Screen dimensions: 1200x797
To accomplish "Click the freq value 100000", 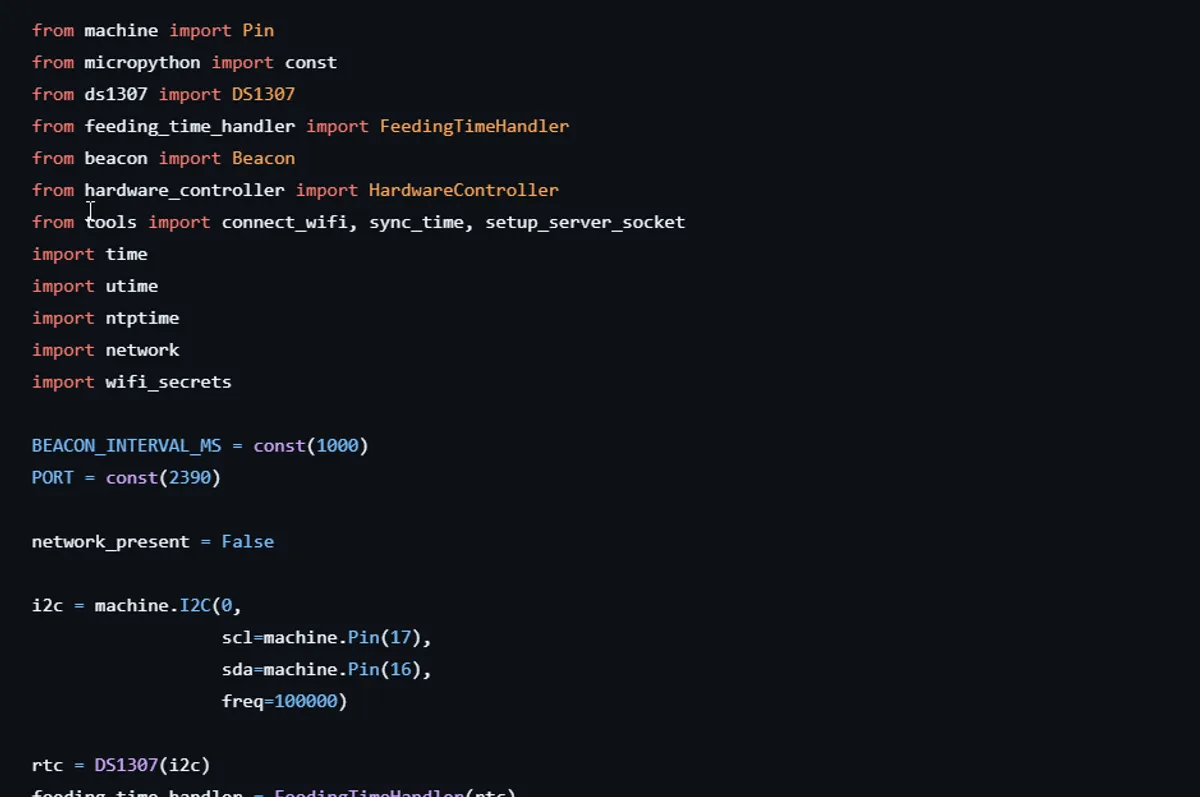I will pos(305,702).
